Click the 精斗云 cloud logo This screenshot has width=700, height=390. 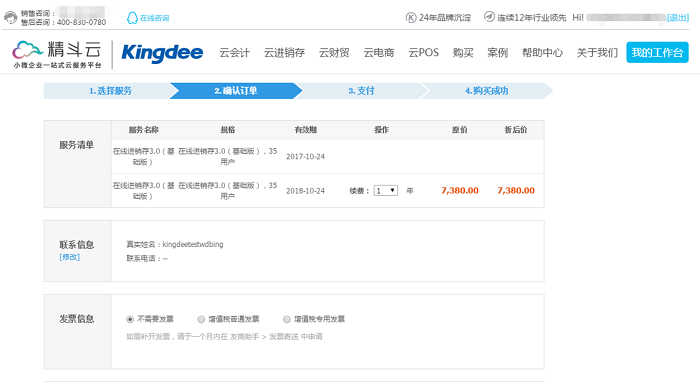pos(57,54)
